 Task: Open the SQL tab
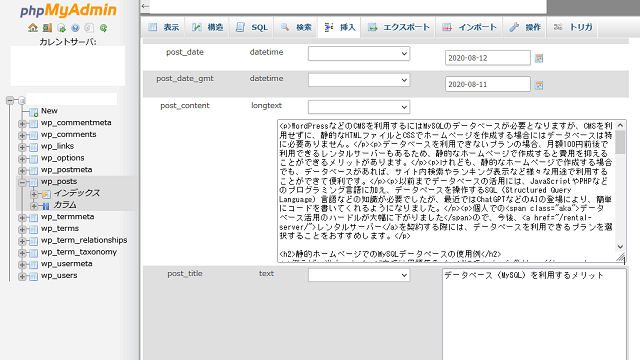(251, 27)
